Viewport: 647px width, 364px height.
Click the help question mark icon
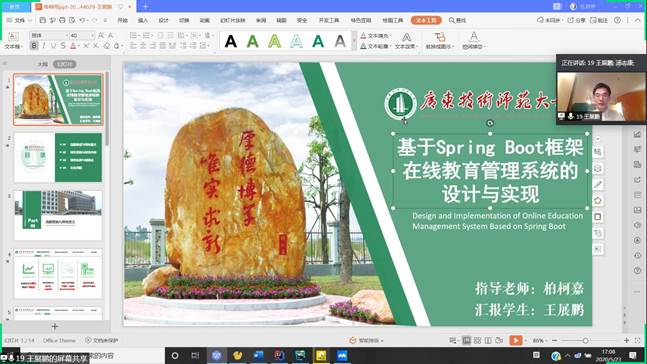tap(617, 20)
